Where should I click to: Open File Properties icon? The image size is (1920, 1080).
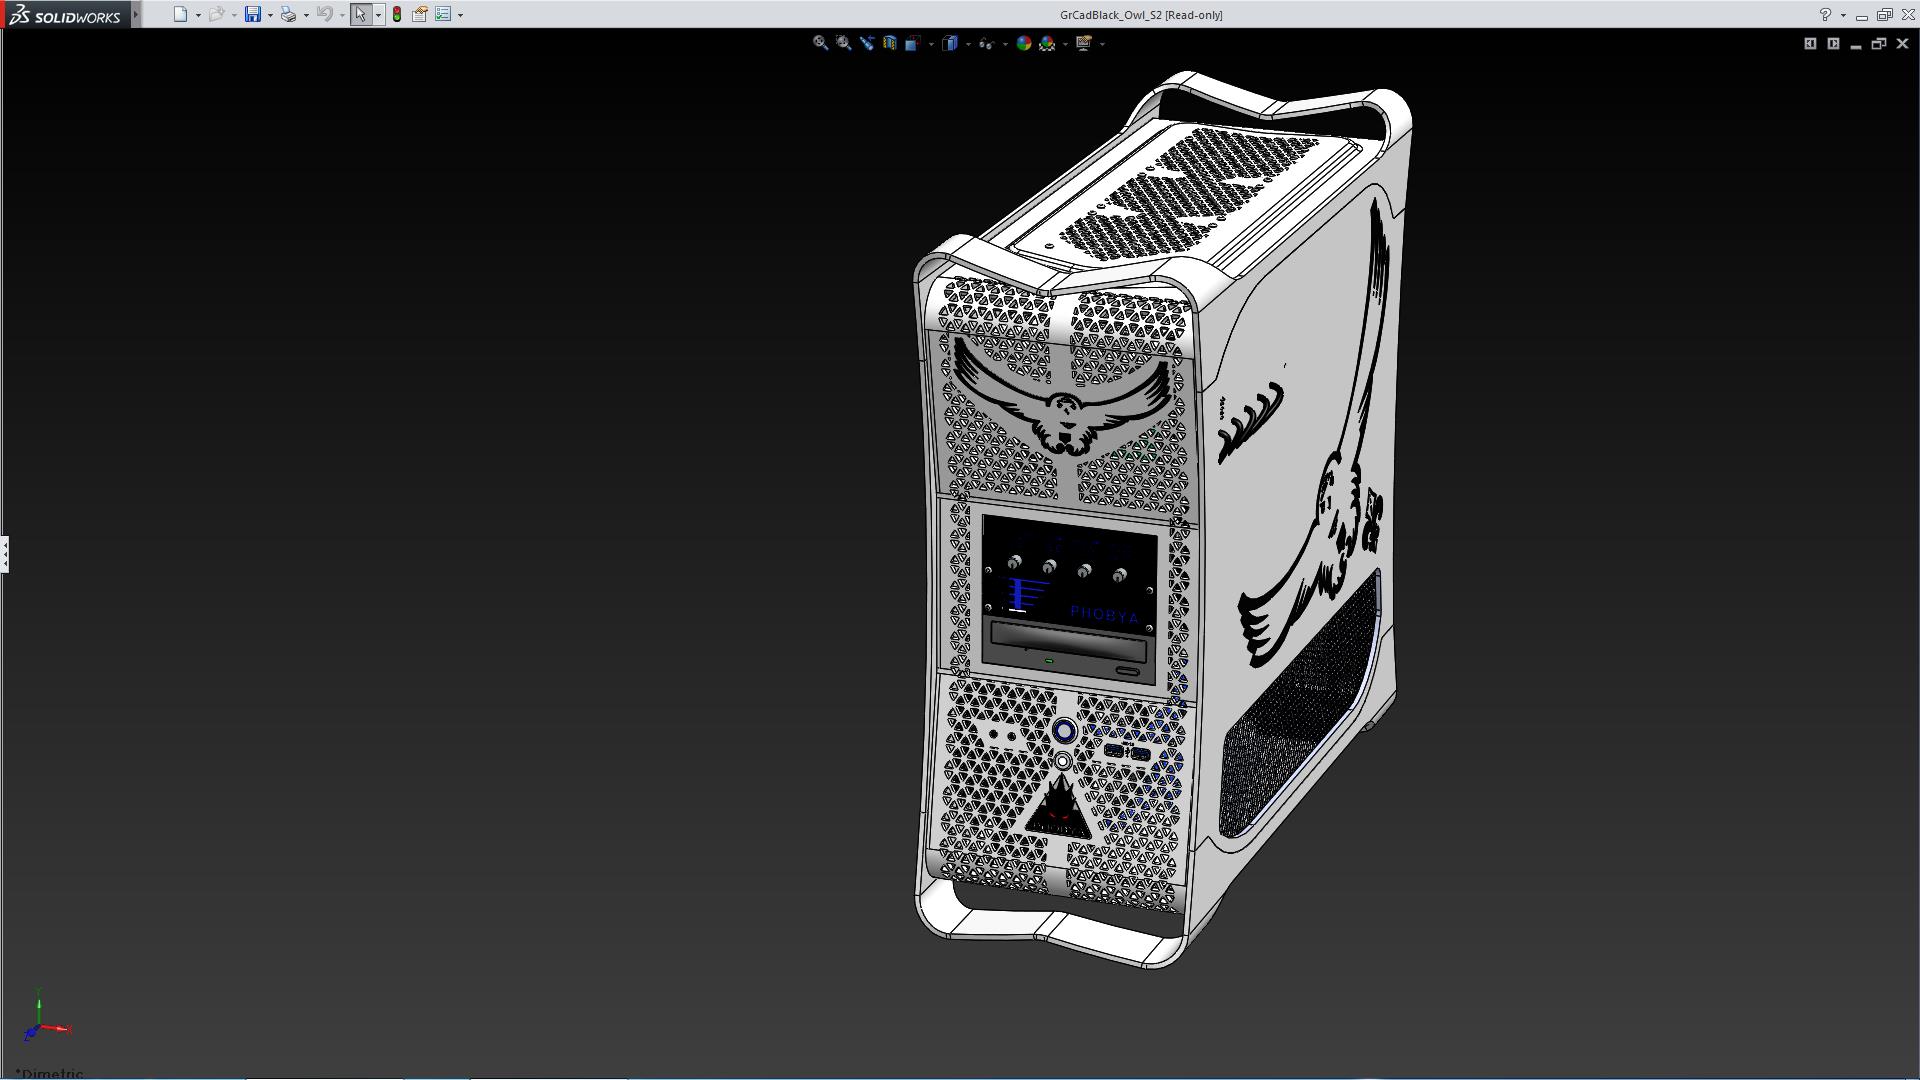pyautogui.click(x=420, y=14)
